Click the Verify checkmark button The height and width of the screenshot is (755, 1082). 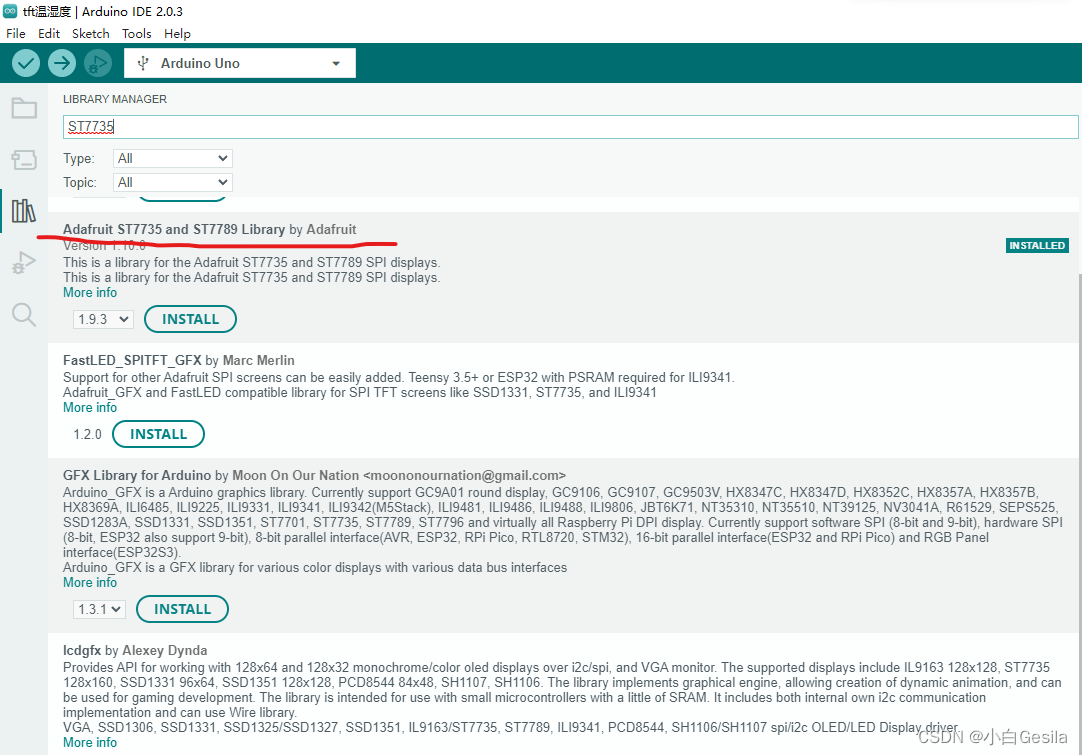(x=26, y=63)
